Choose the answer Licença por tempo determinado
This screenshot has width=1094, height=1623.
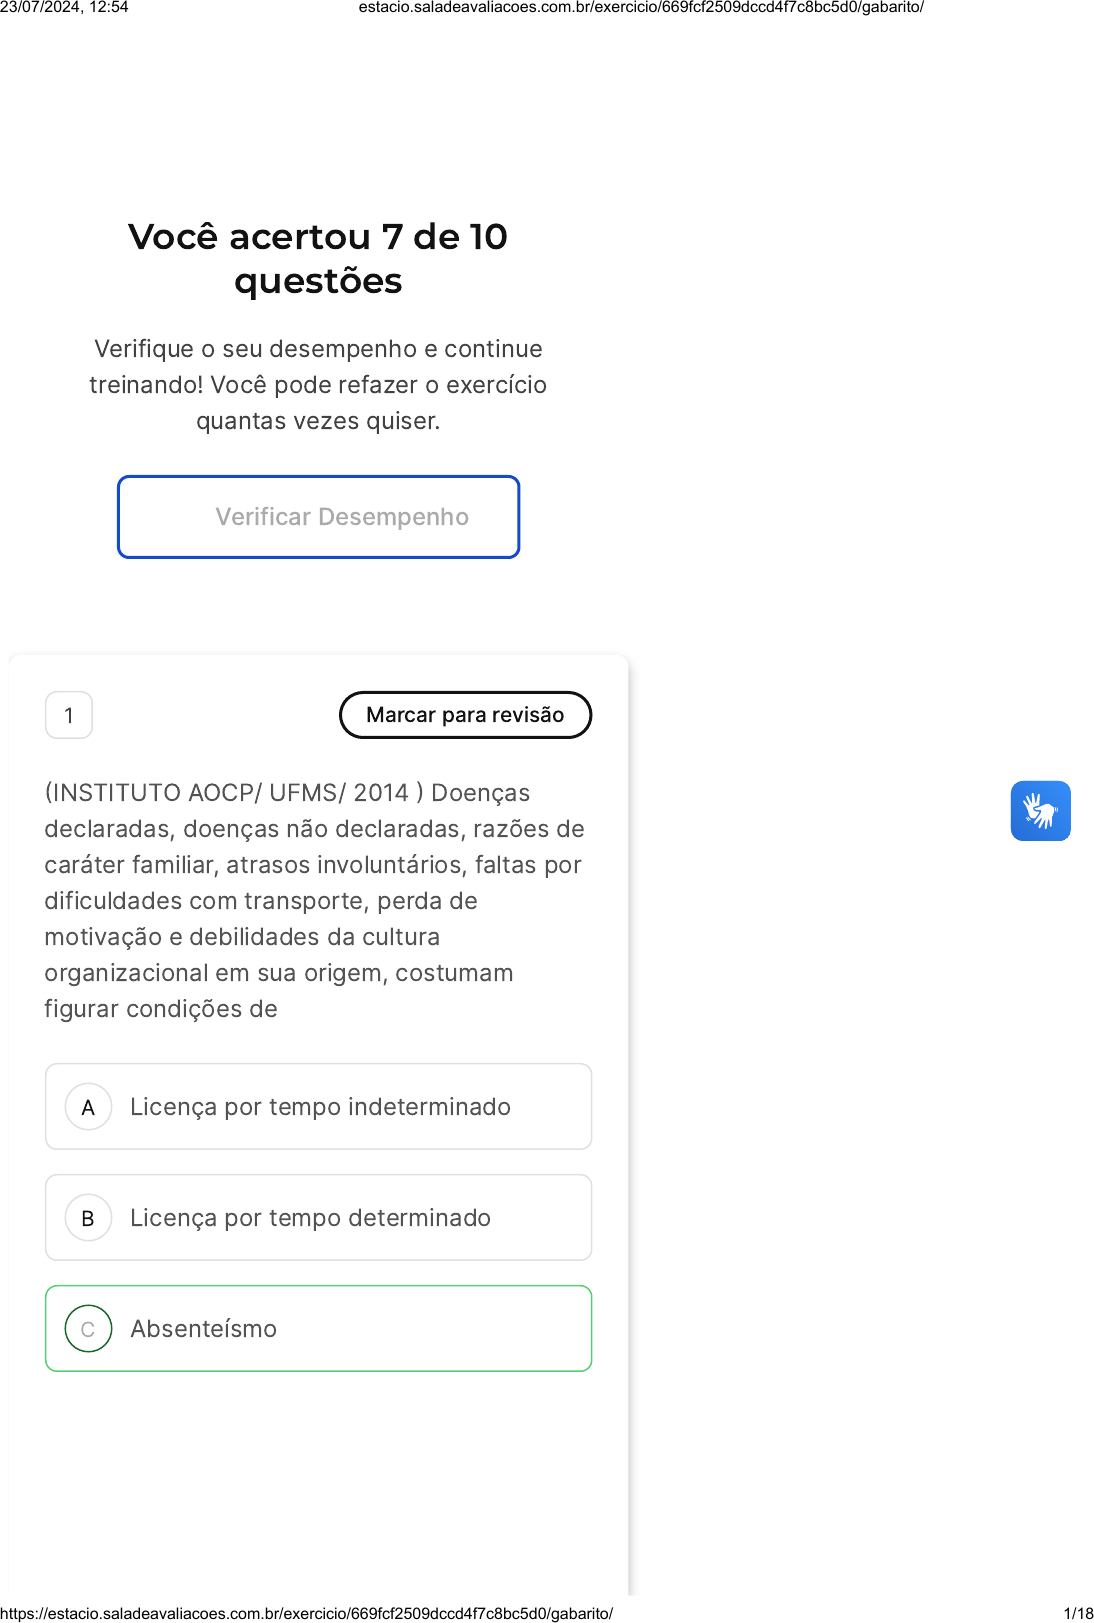[x=318, y=1218]
